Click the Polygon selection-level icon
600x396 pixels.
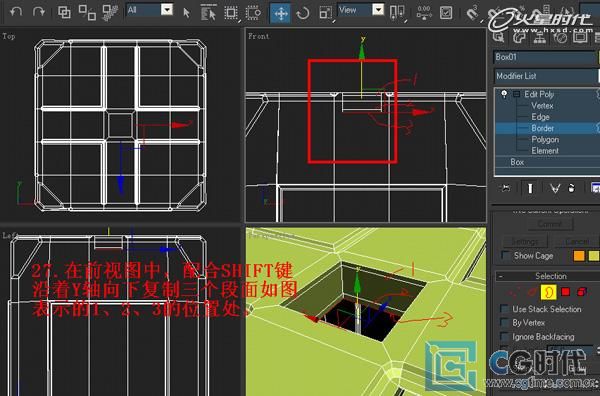tap(565, 292)
